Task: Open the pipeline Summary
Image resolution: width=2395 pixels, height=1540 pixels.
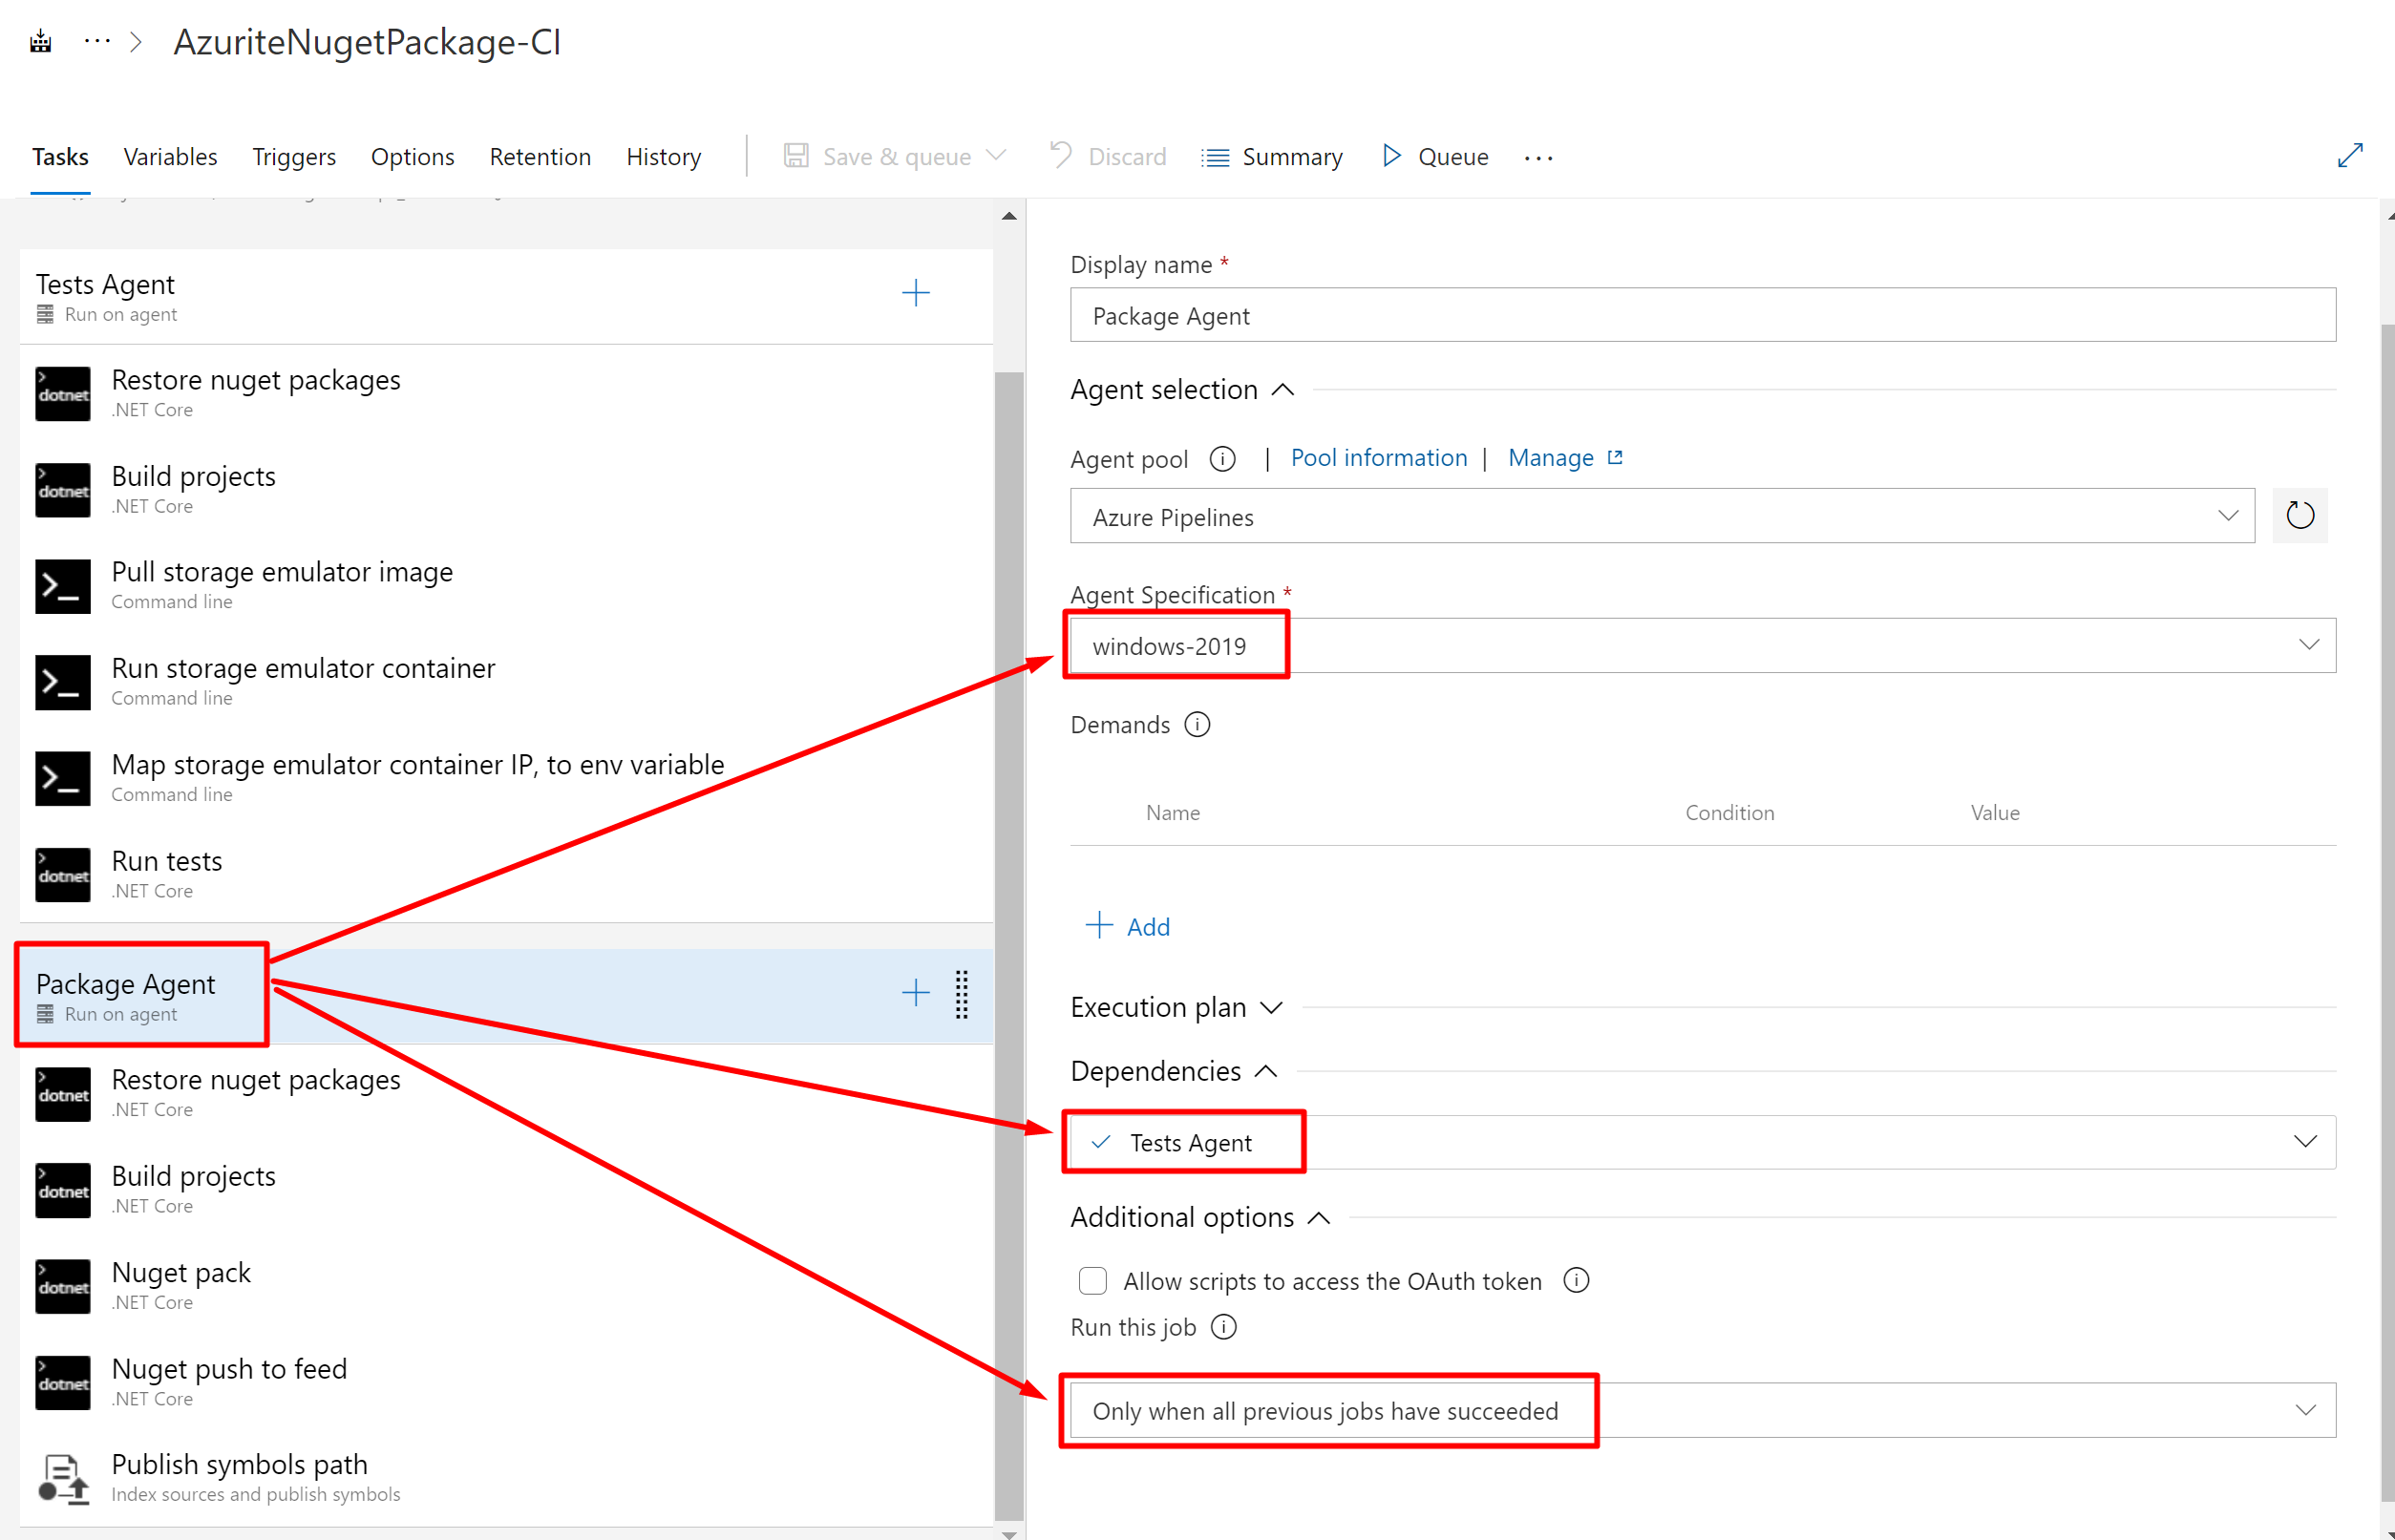Action: [1272, 157]
